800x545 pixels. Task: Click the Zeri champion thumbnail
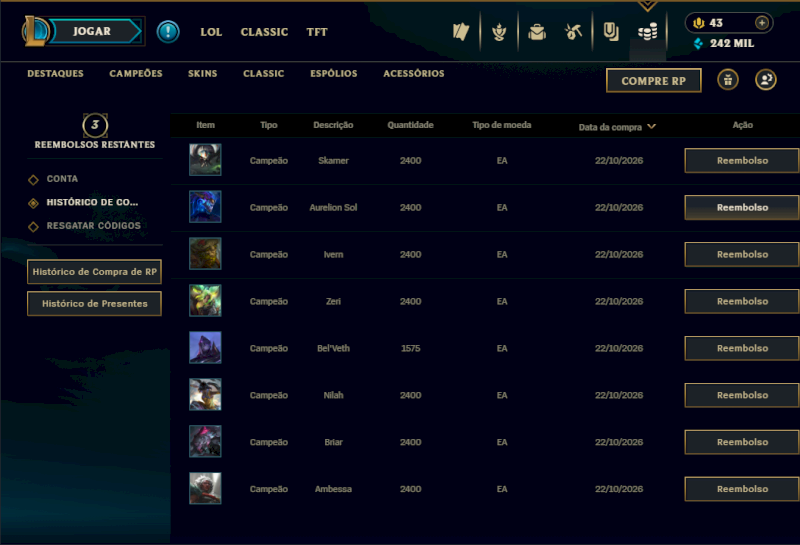coord(205,301)
